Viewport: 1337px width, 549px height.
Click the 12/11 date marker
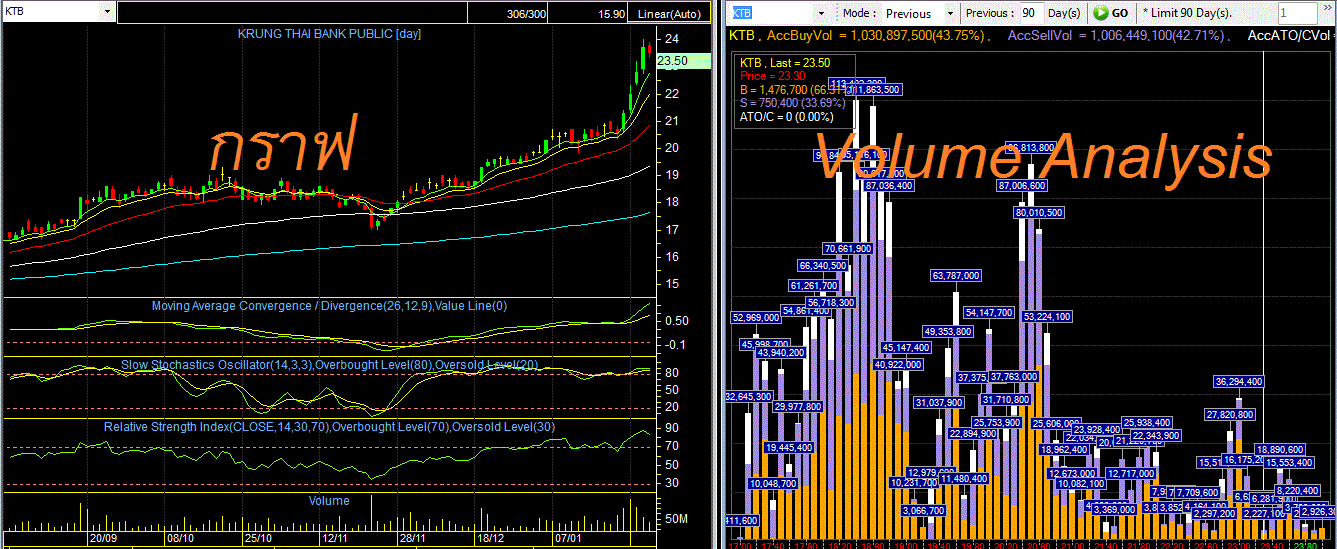[x=334, y=537]
